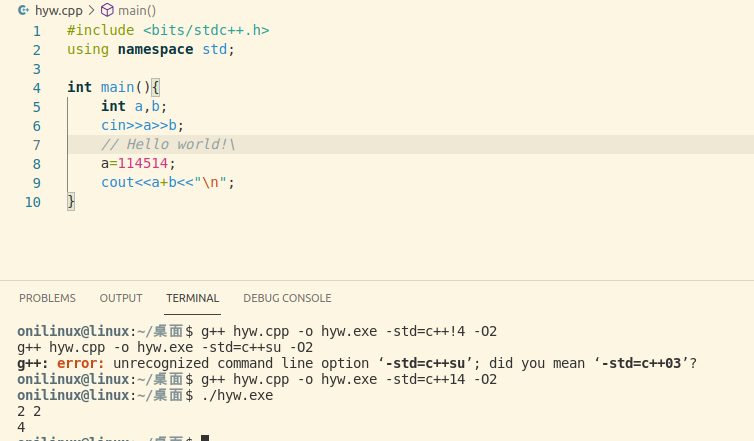Click the cout statement on line 9
The width and height of the screenshot is (754, 441).
coord(167,183)
